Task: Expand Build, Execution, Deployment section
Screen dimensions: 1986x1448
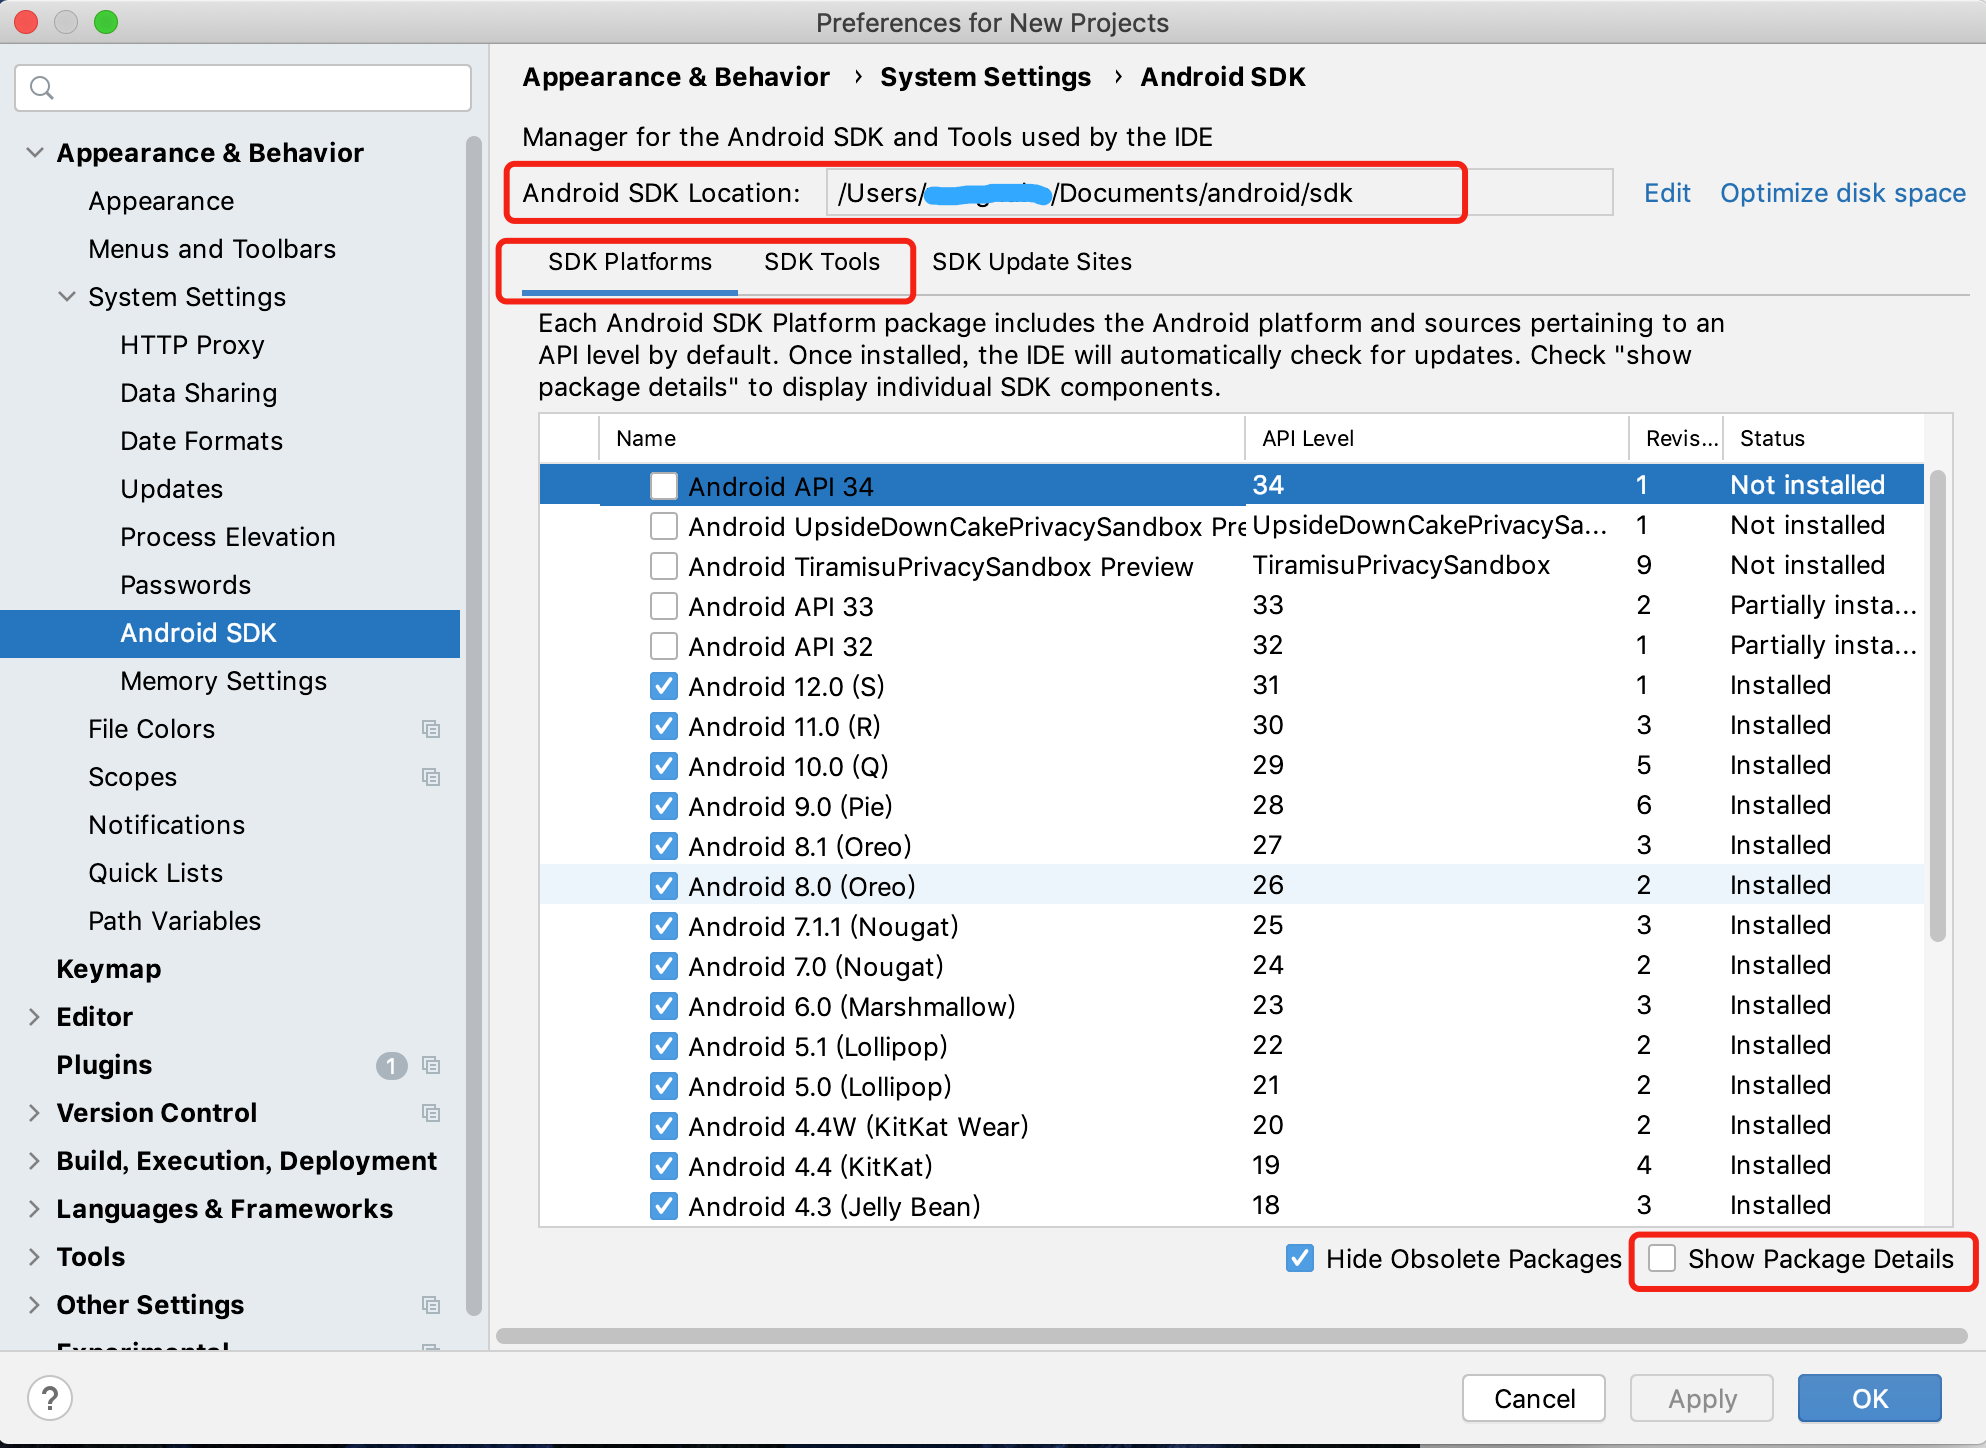Action: [35, 1161]
